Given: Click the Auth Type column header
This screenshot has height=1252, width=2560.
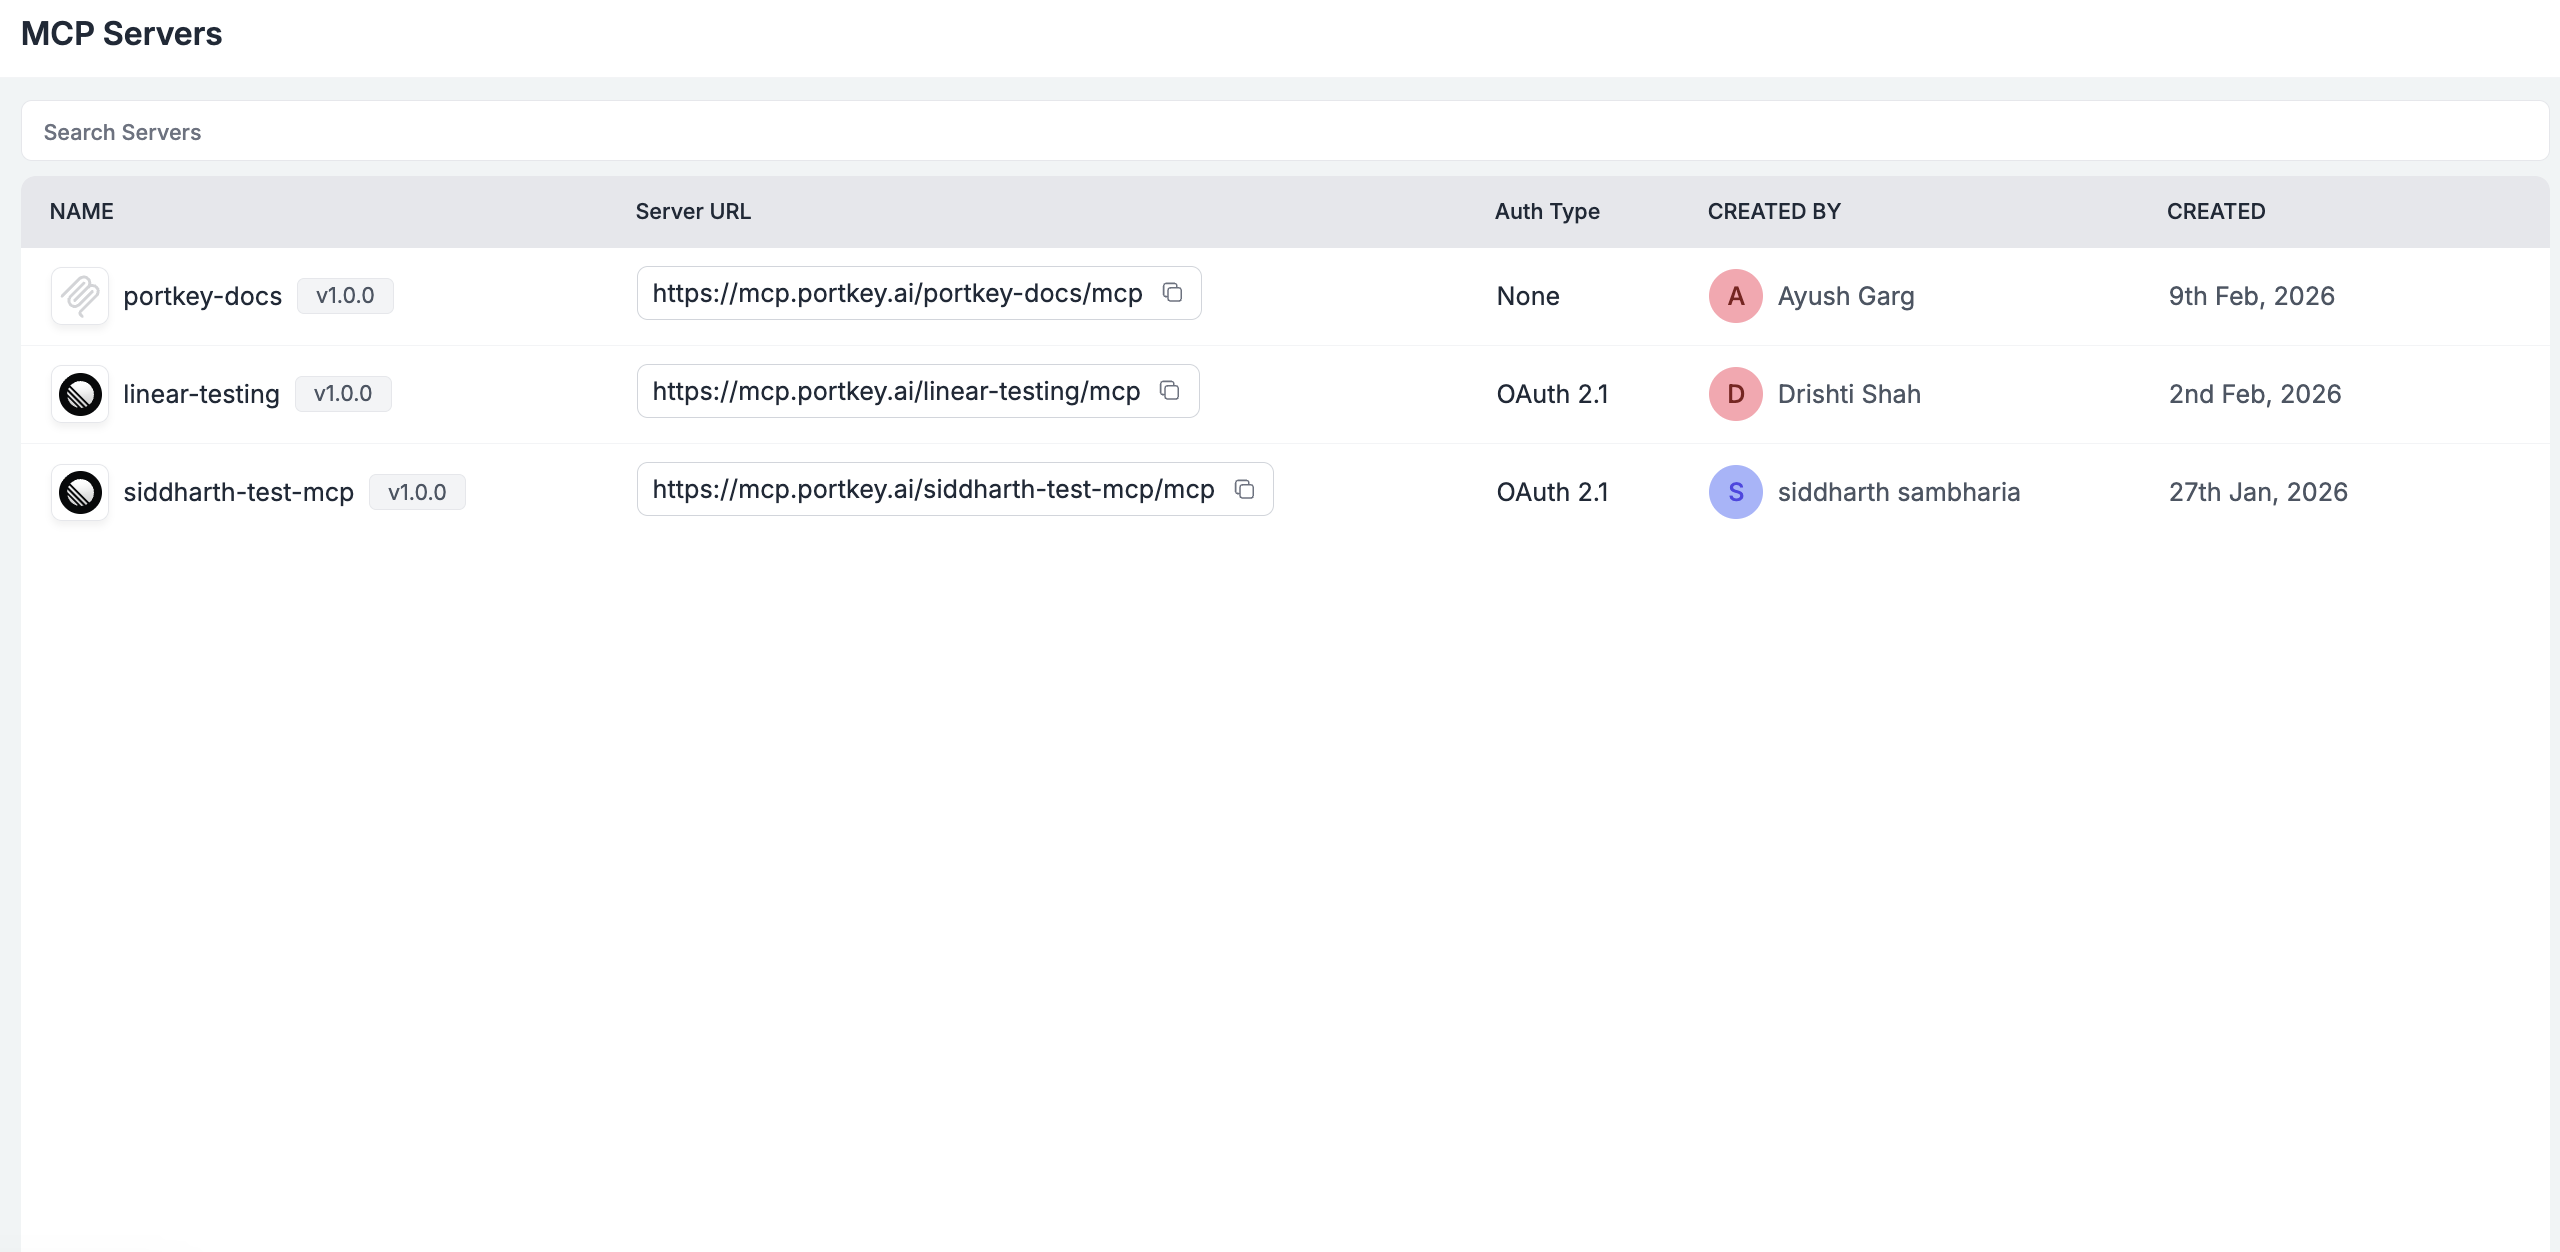Looking at the screenshot, I should click(1547, 211).
